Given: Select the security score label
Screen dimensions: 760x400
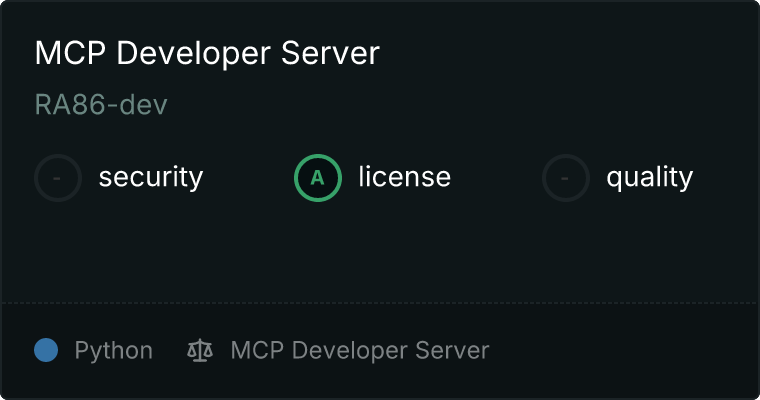Looking at the screenshot, I should (150, 178).
